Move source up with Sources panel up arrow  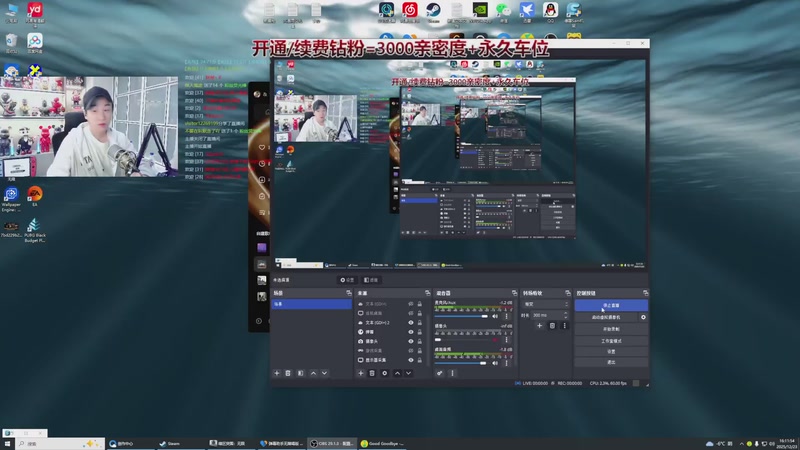click(397, 373)
